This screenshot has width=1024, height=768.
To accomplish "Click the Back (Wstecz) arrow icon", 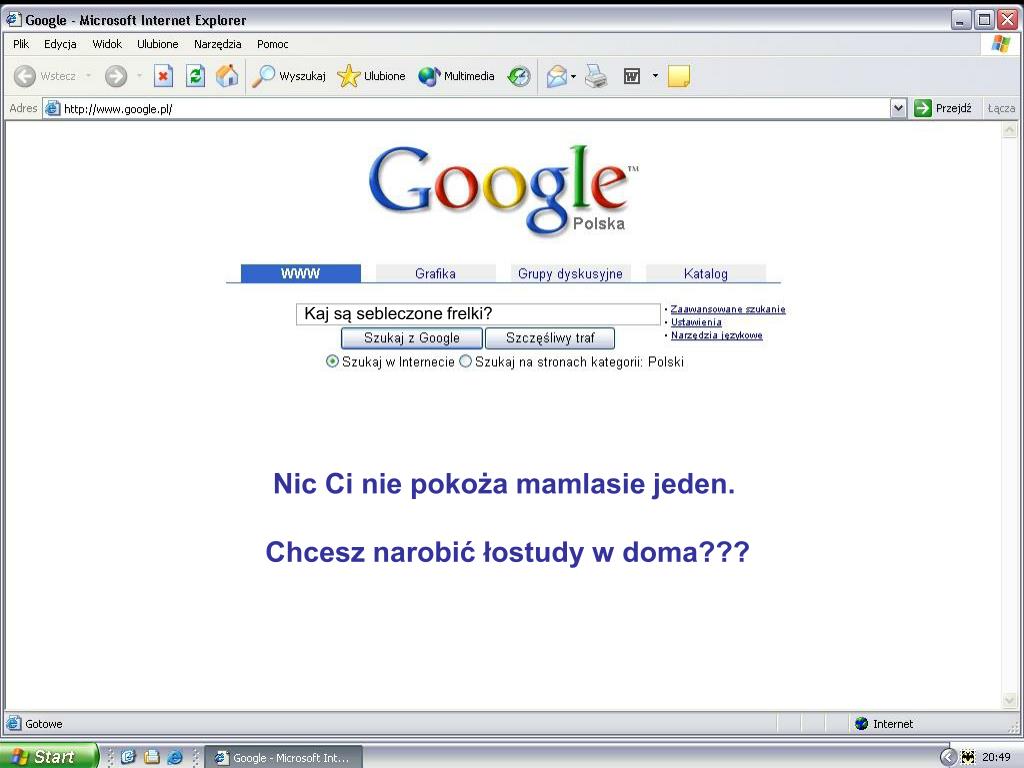I will [25, 76].
